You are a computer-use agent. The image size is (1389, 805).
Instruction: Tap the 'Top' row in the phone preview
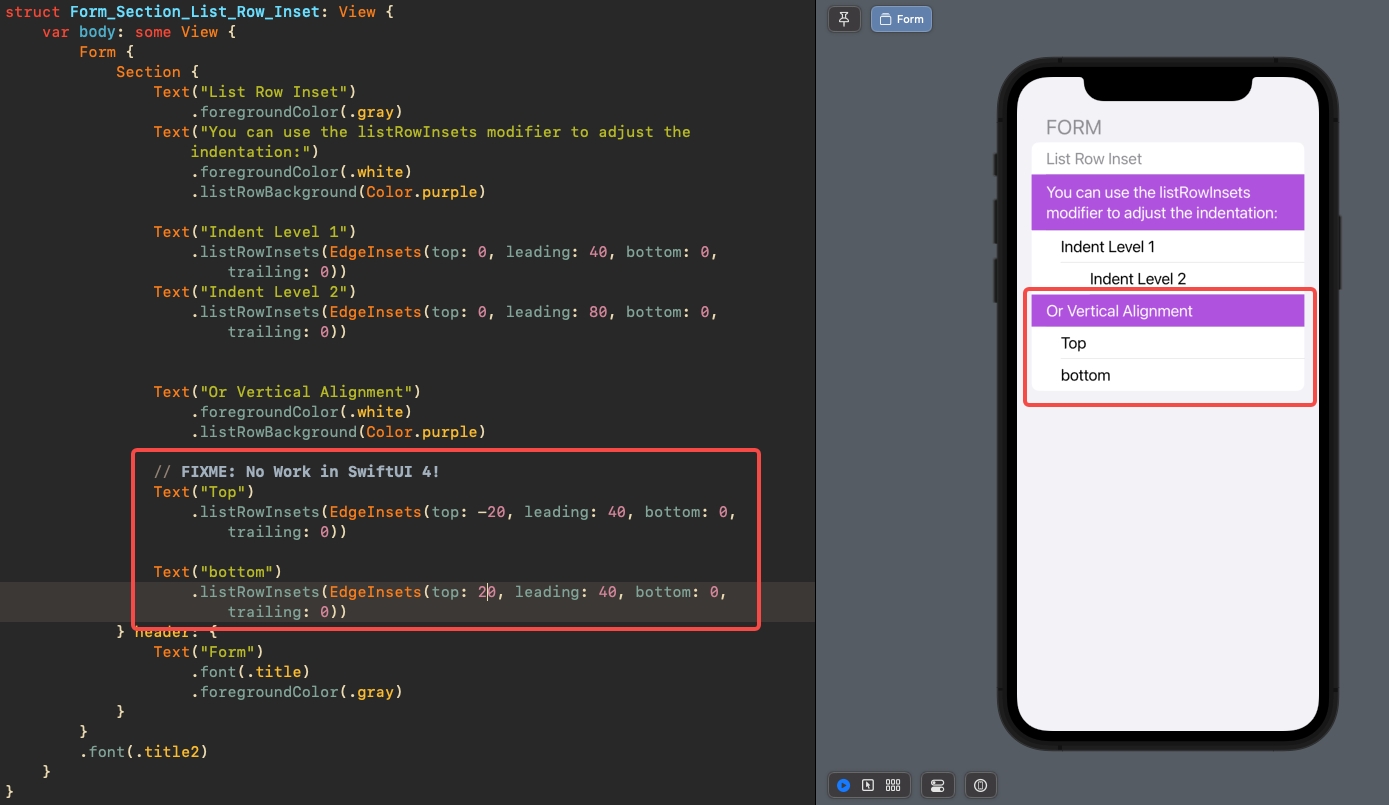point(1073,343)
